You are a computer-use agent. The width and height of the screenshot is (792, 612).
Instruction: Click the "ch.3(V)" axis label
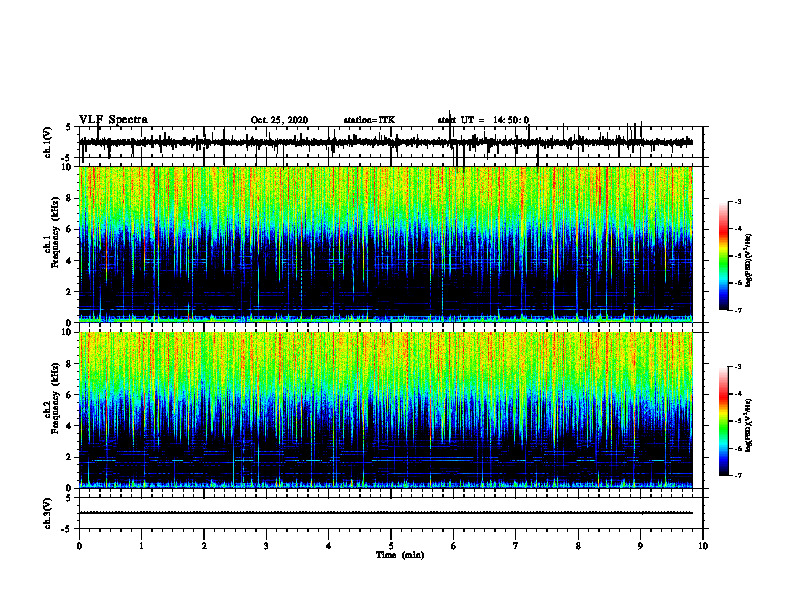48,514
